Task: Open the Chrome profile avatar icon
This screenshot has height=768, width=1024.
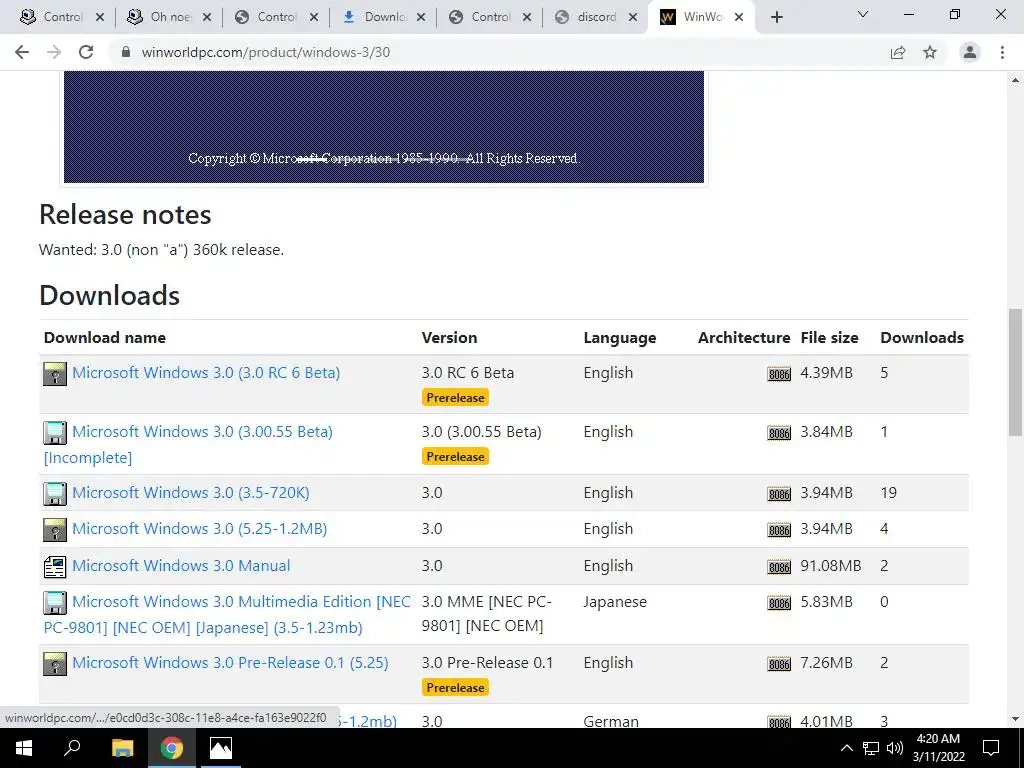Action: tap(970, 52)
